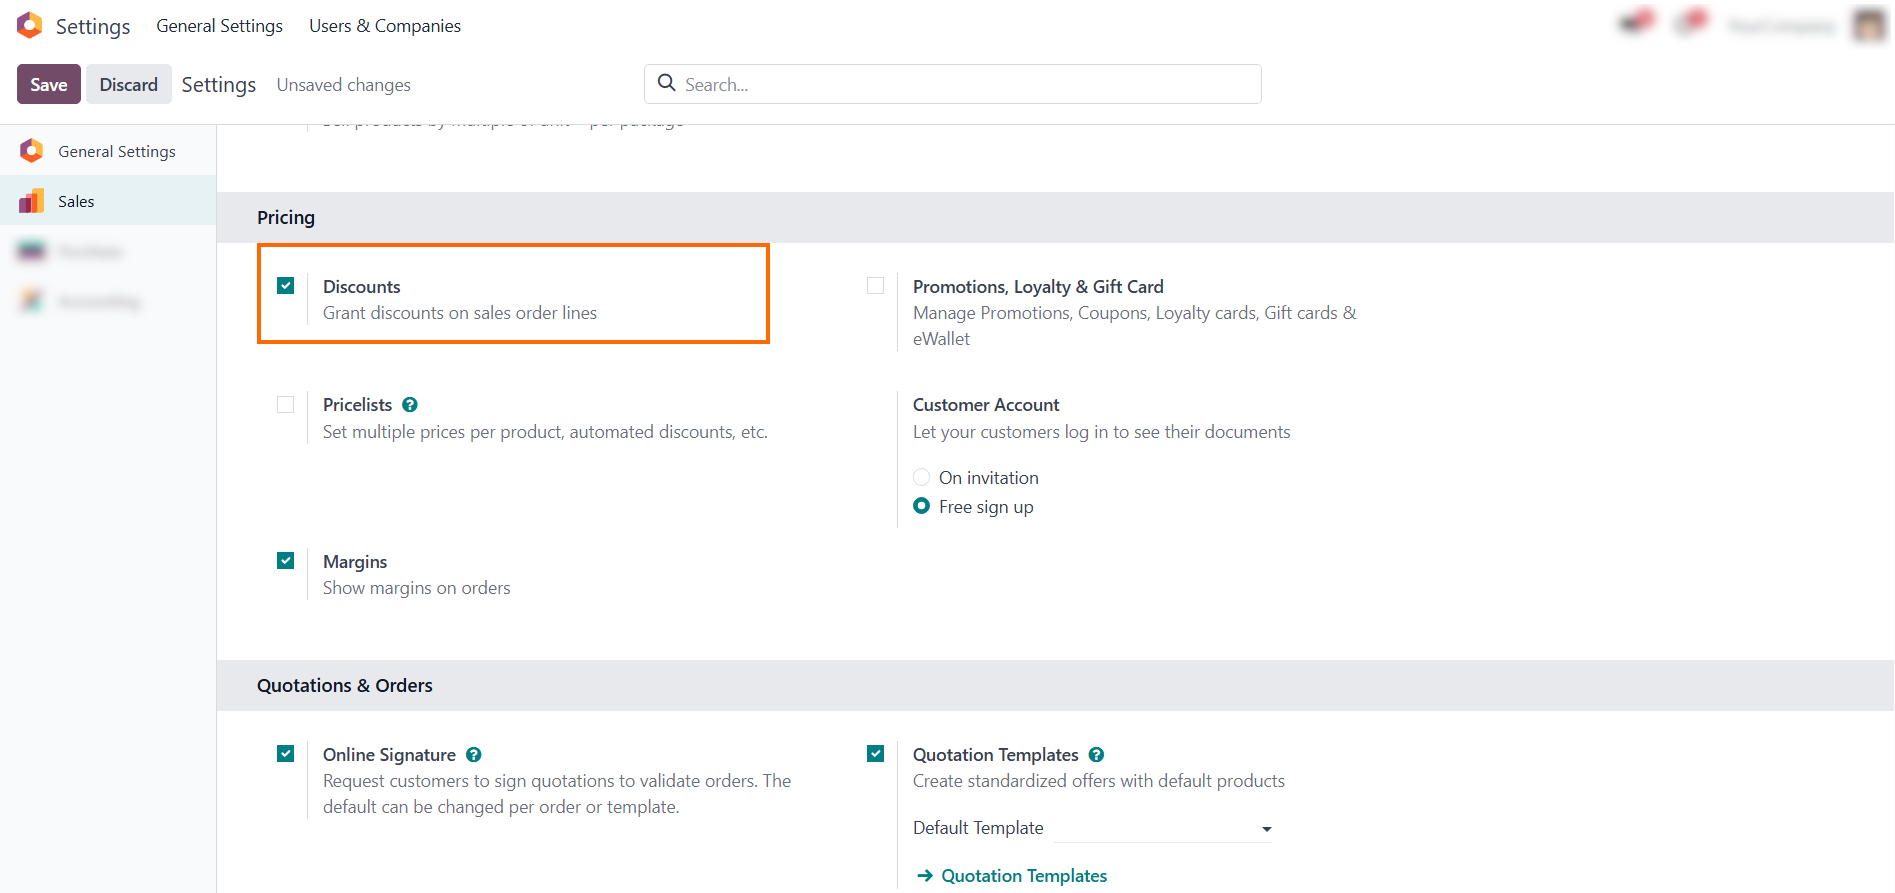Click the Sales sidebar bar-chart icon
The height and width of the screenshot is (893, 1895).
click(32, 201)
